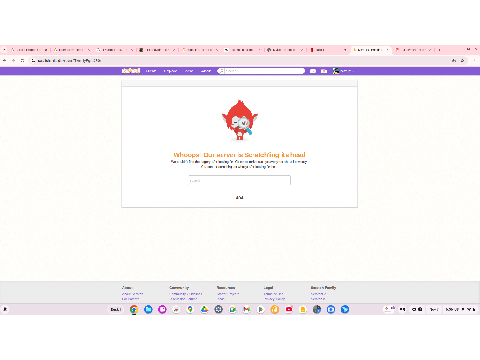Open the first link under Community footer heading
The image size is (480, 360).
[186, 294]
